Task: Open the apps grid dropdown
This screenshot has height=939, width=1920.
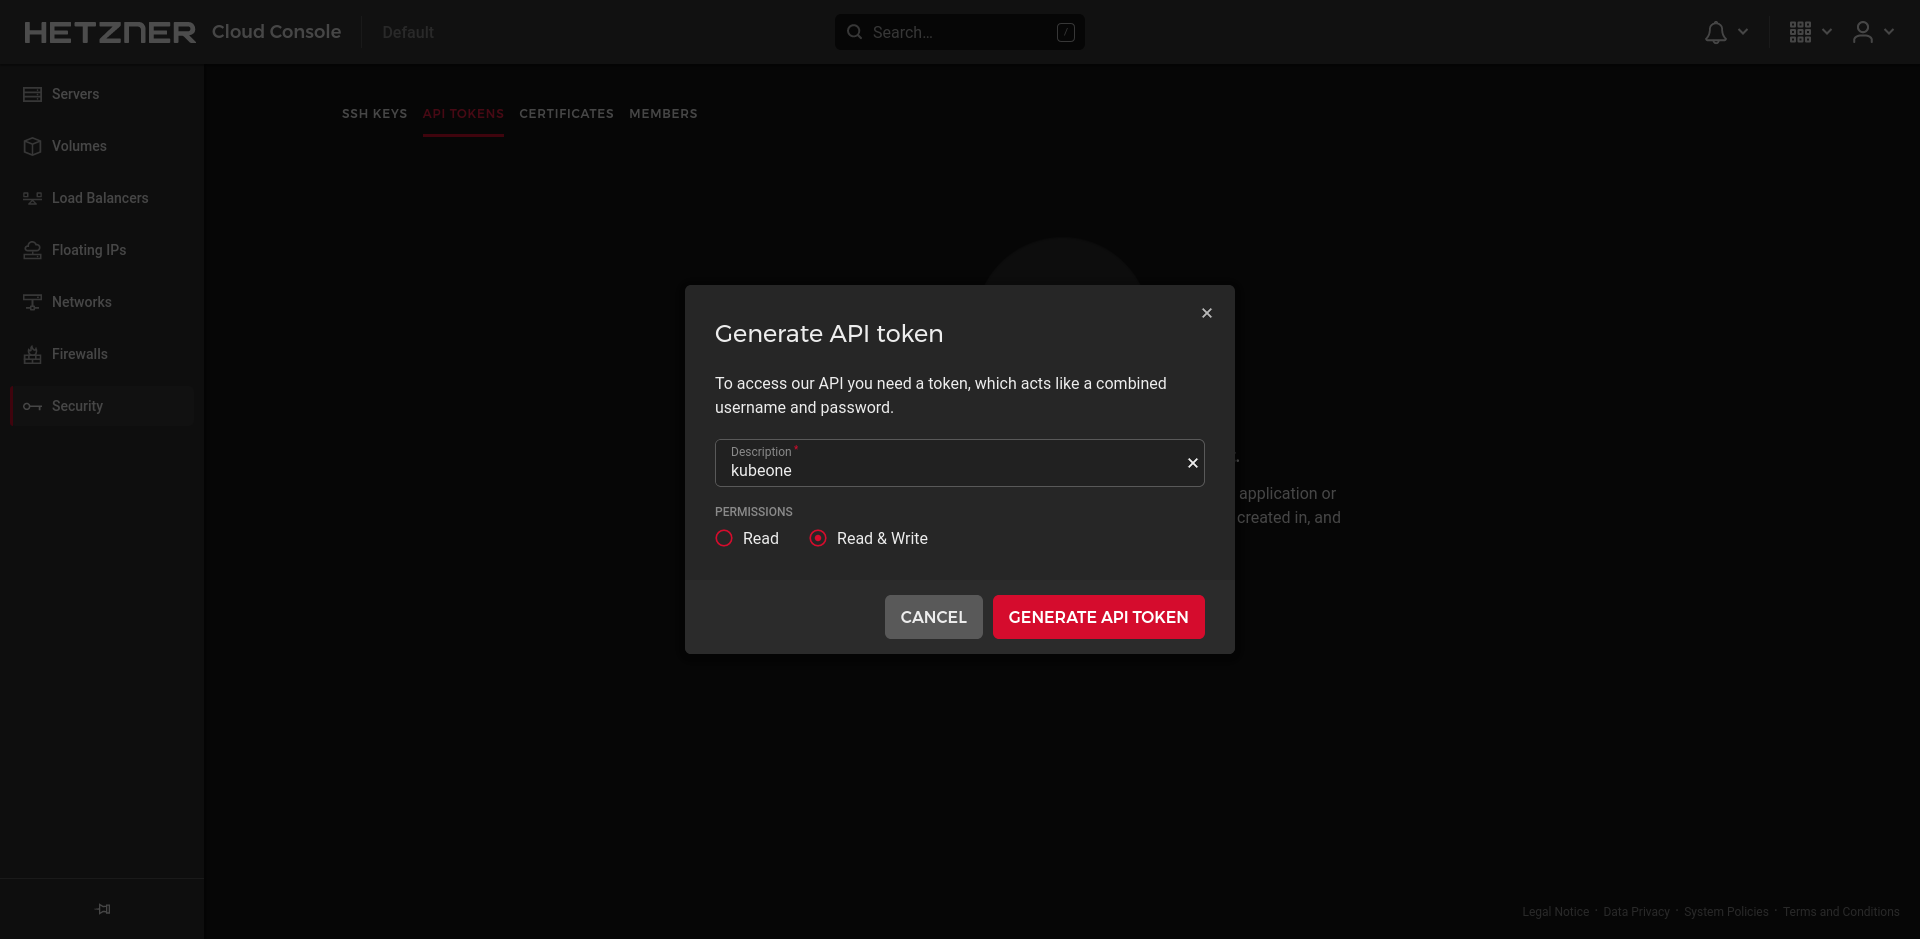Action: (x=1810, y=32)
